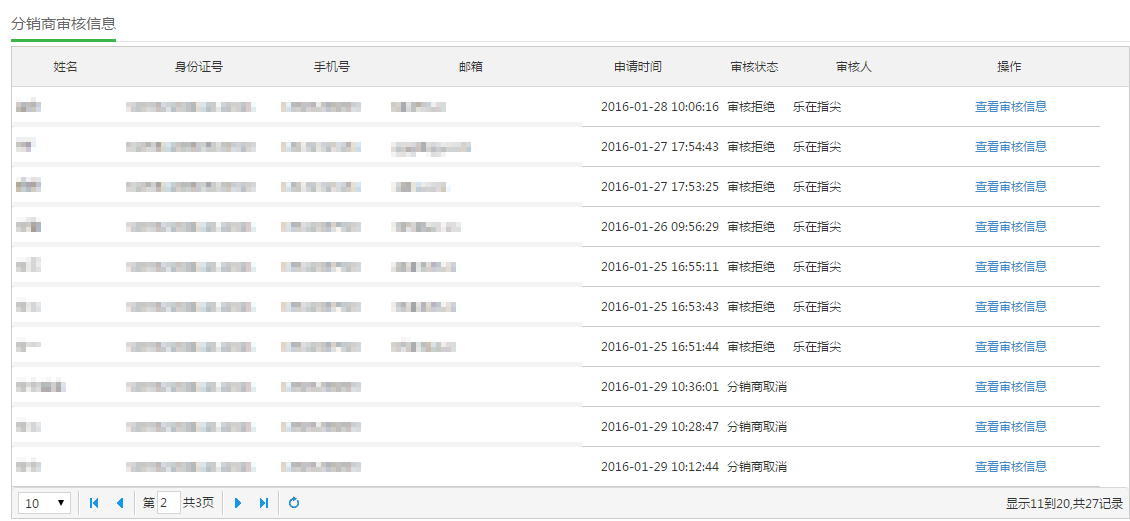This screenshot has width=1130, height=521.
Task: Click the 审核人 column header
Action: pyautogui.click(x=853, y=67)
